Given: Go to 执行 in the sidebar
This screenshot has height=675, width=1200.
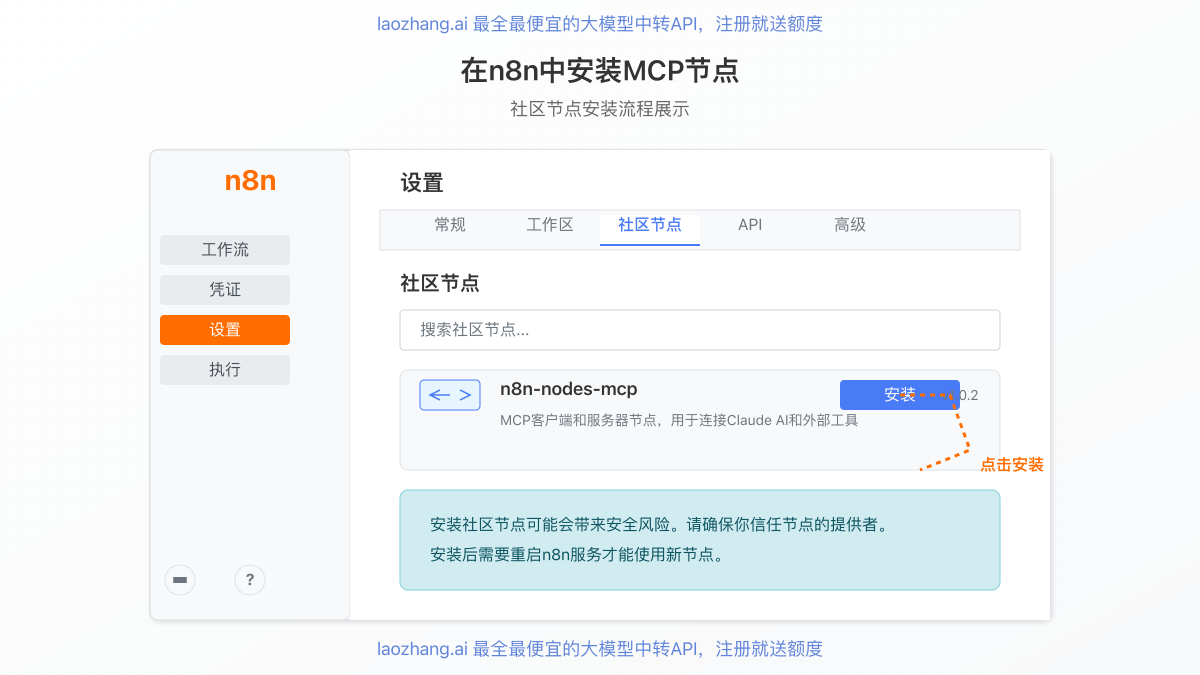Looking at the screenshot, I should click(x=225, y=370).
